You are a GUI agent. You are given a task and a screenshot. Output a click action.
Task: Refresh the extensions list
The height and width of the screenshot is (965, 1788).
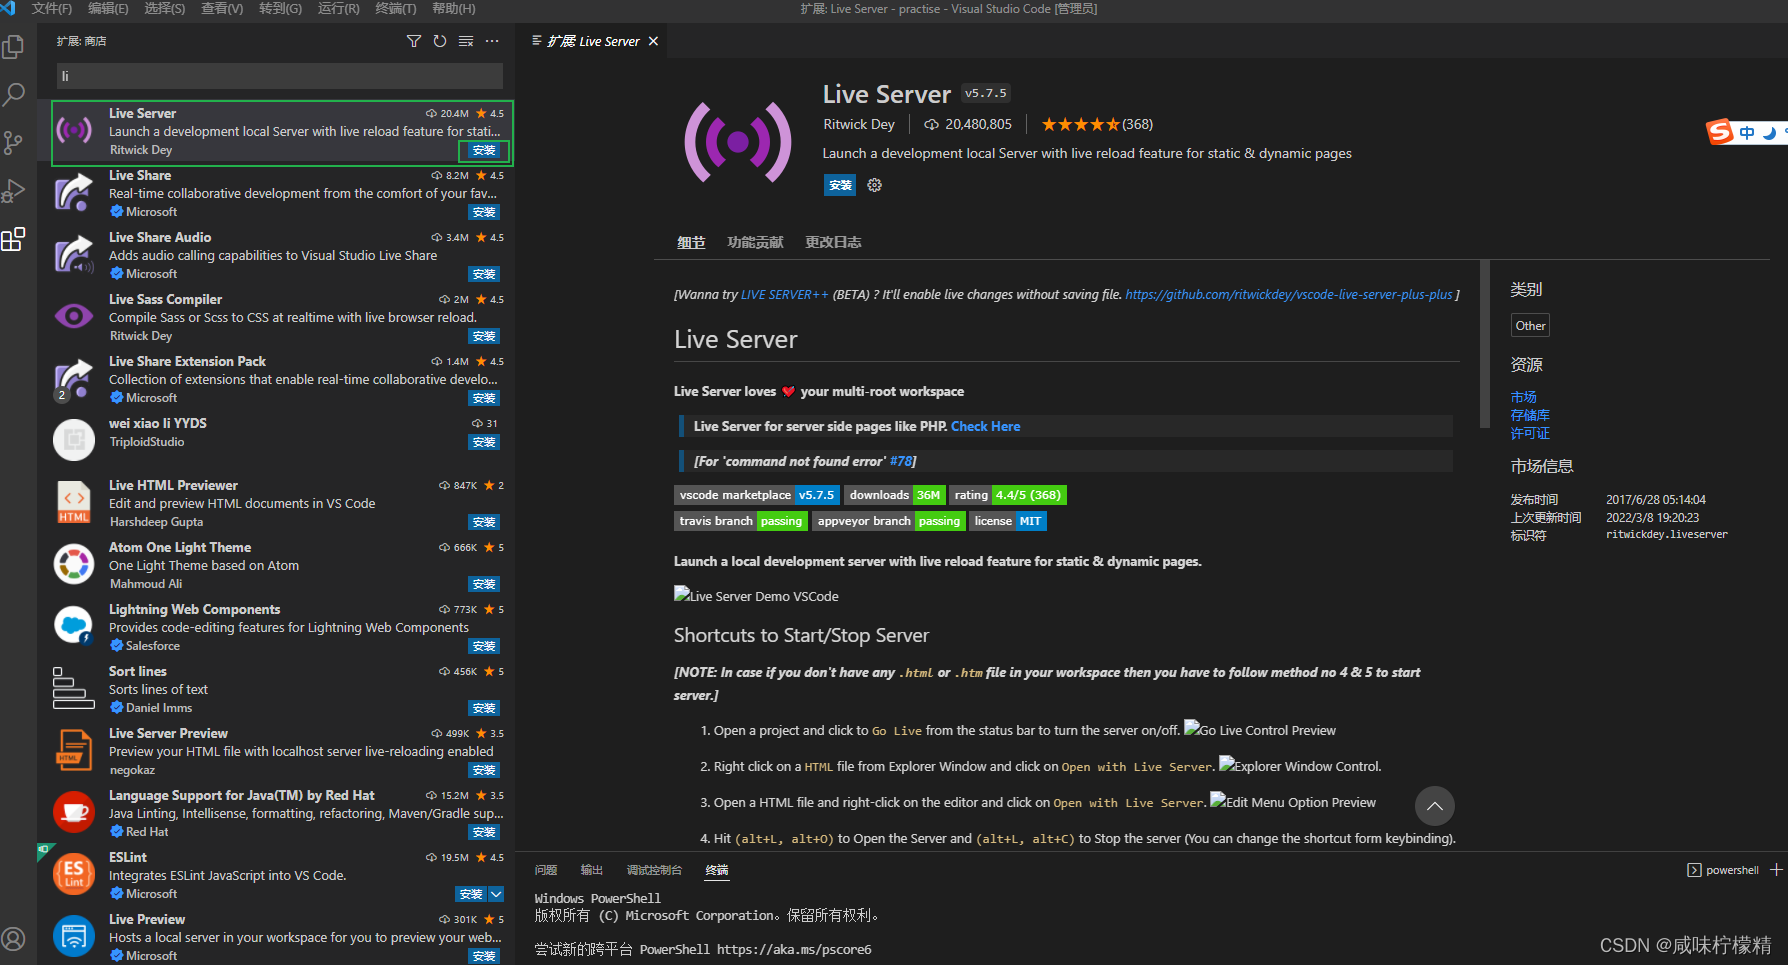(x=440, y=41)
